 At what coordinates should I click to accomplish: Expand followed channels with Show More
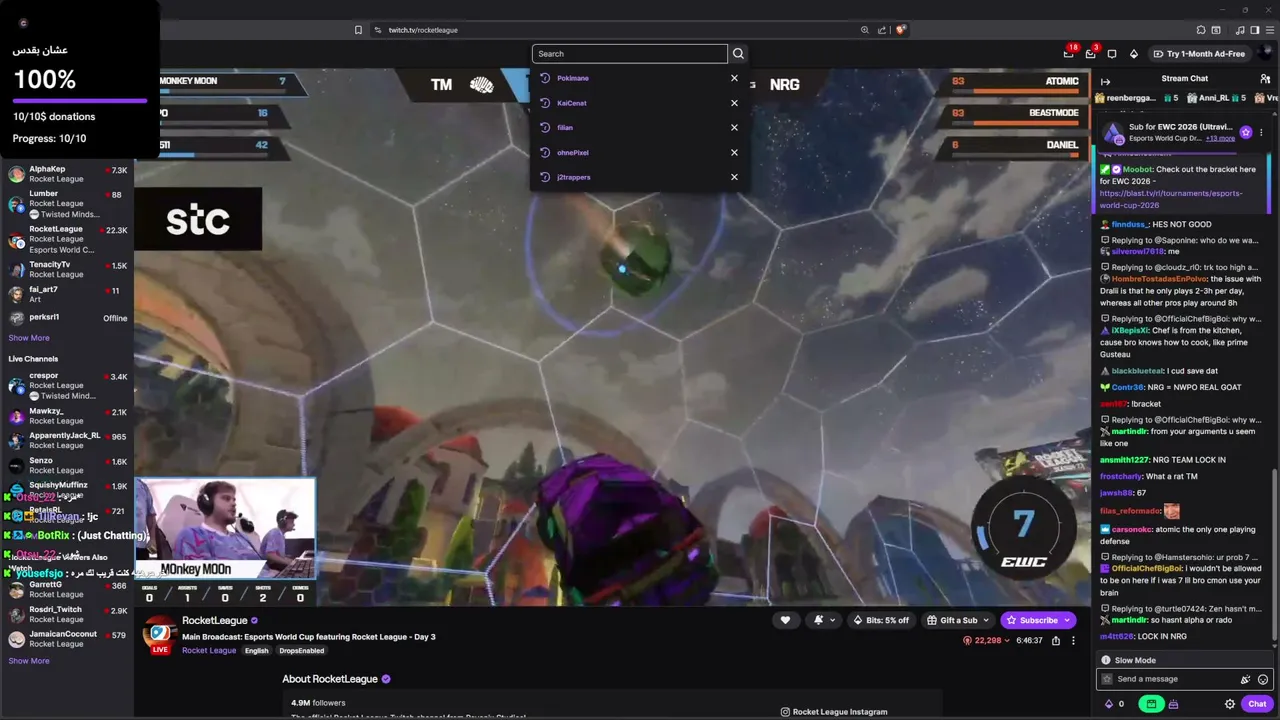29,338
